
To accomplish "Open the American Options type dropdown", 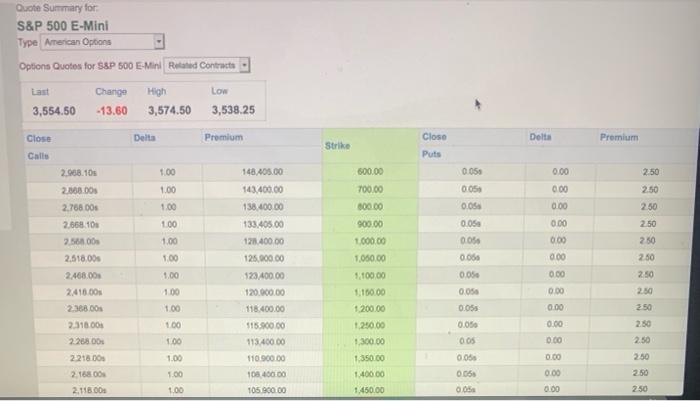I will coord(103,42).
